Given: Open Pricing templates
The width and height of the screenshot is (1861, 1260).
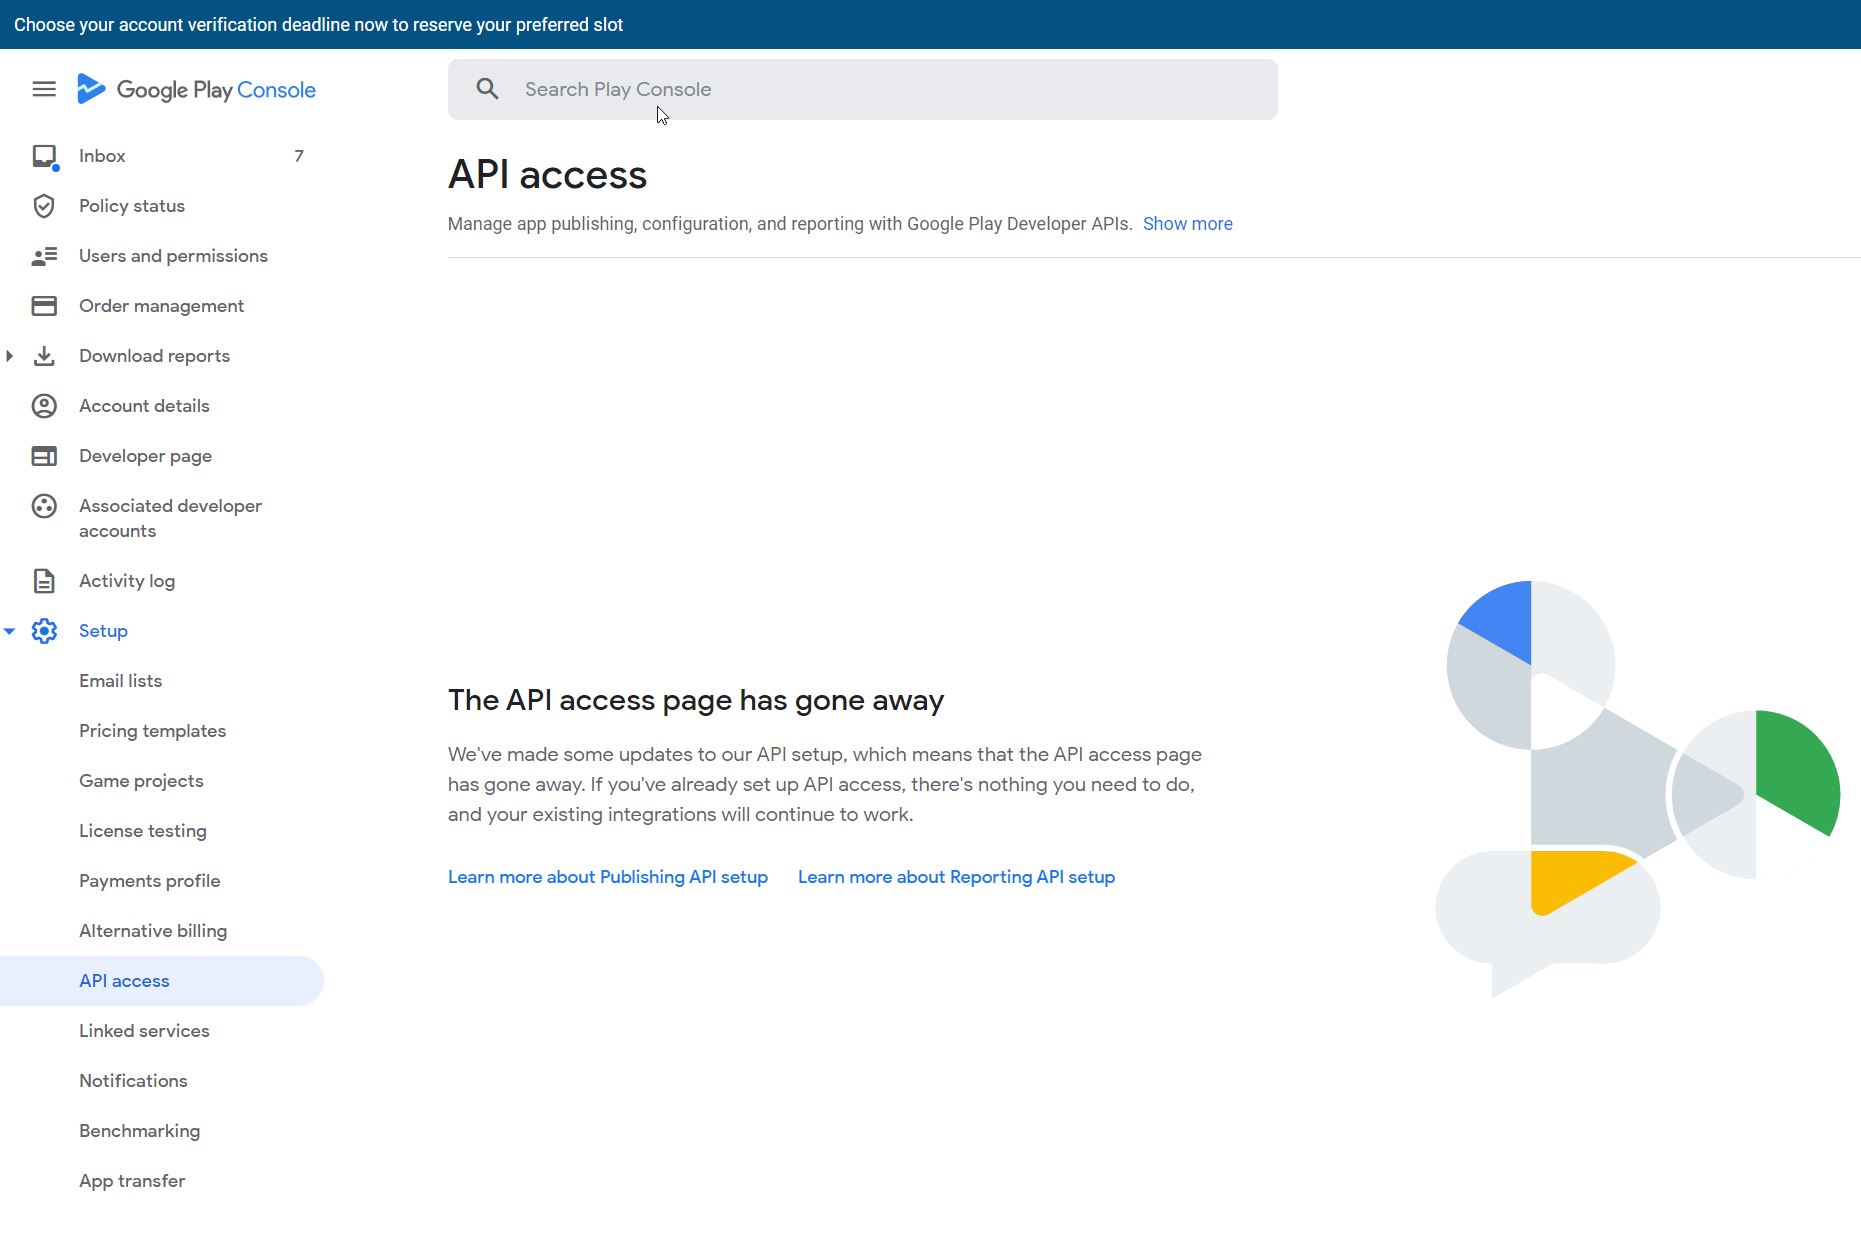Looking at the screenshot, I should 152,731.
